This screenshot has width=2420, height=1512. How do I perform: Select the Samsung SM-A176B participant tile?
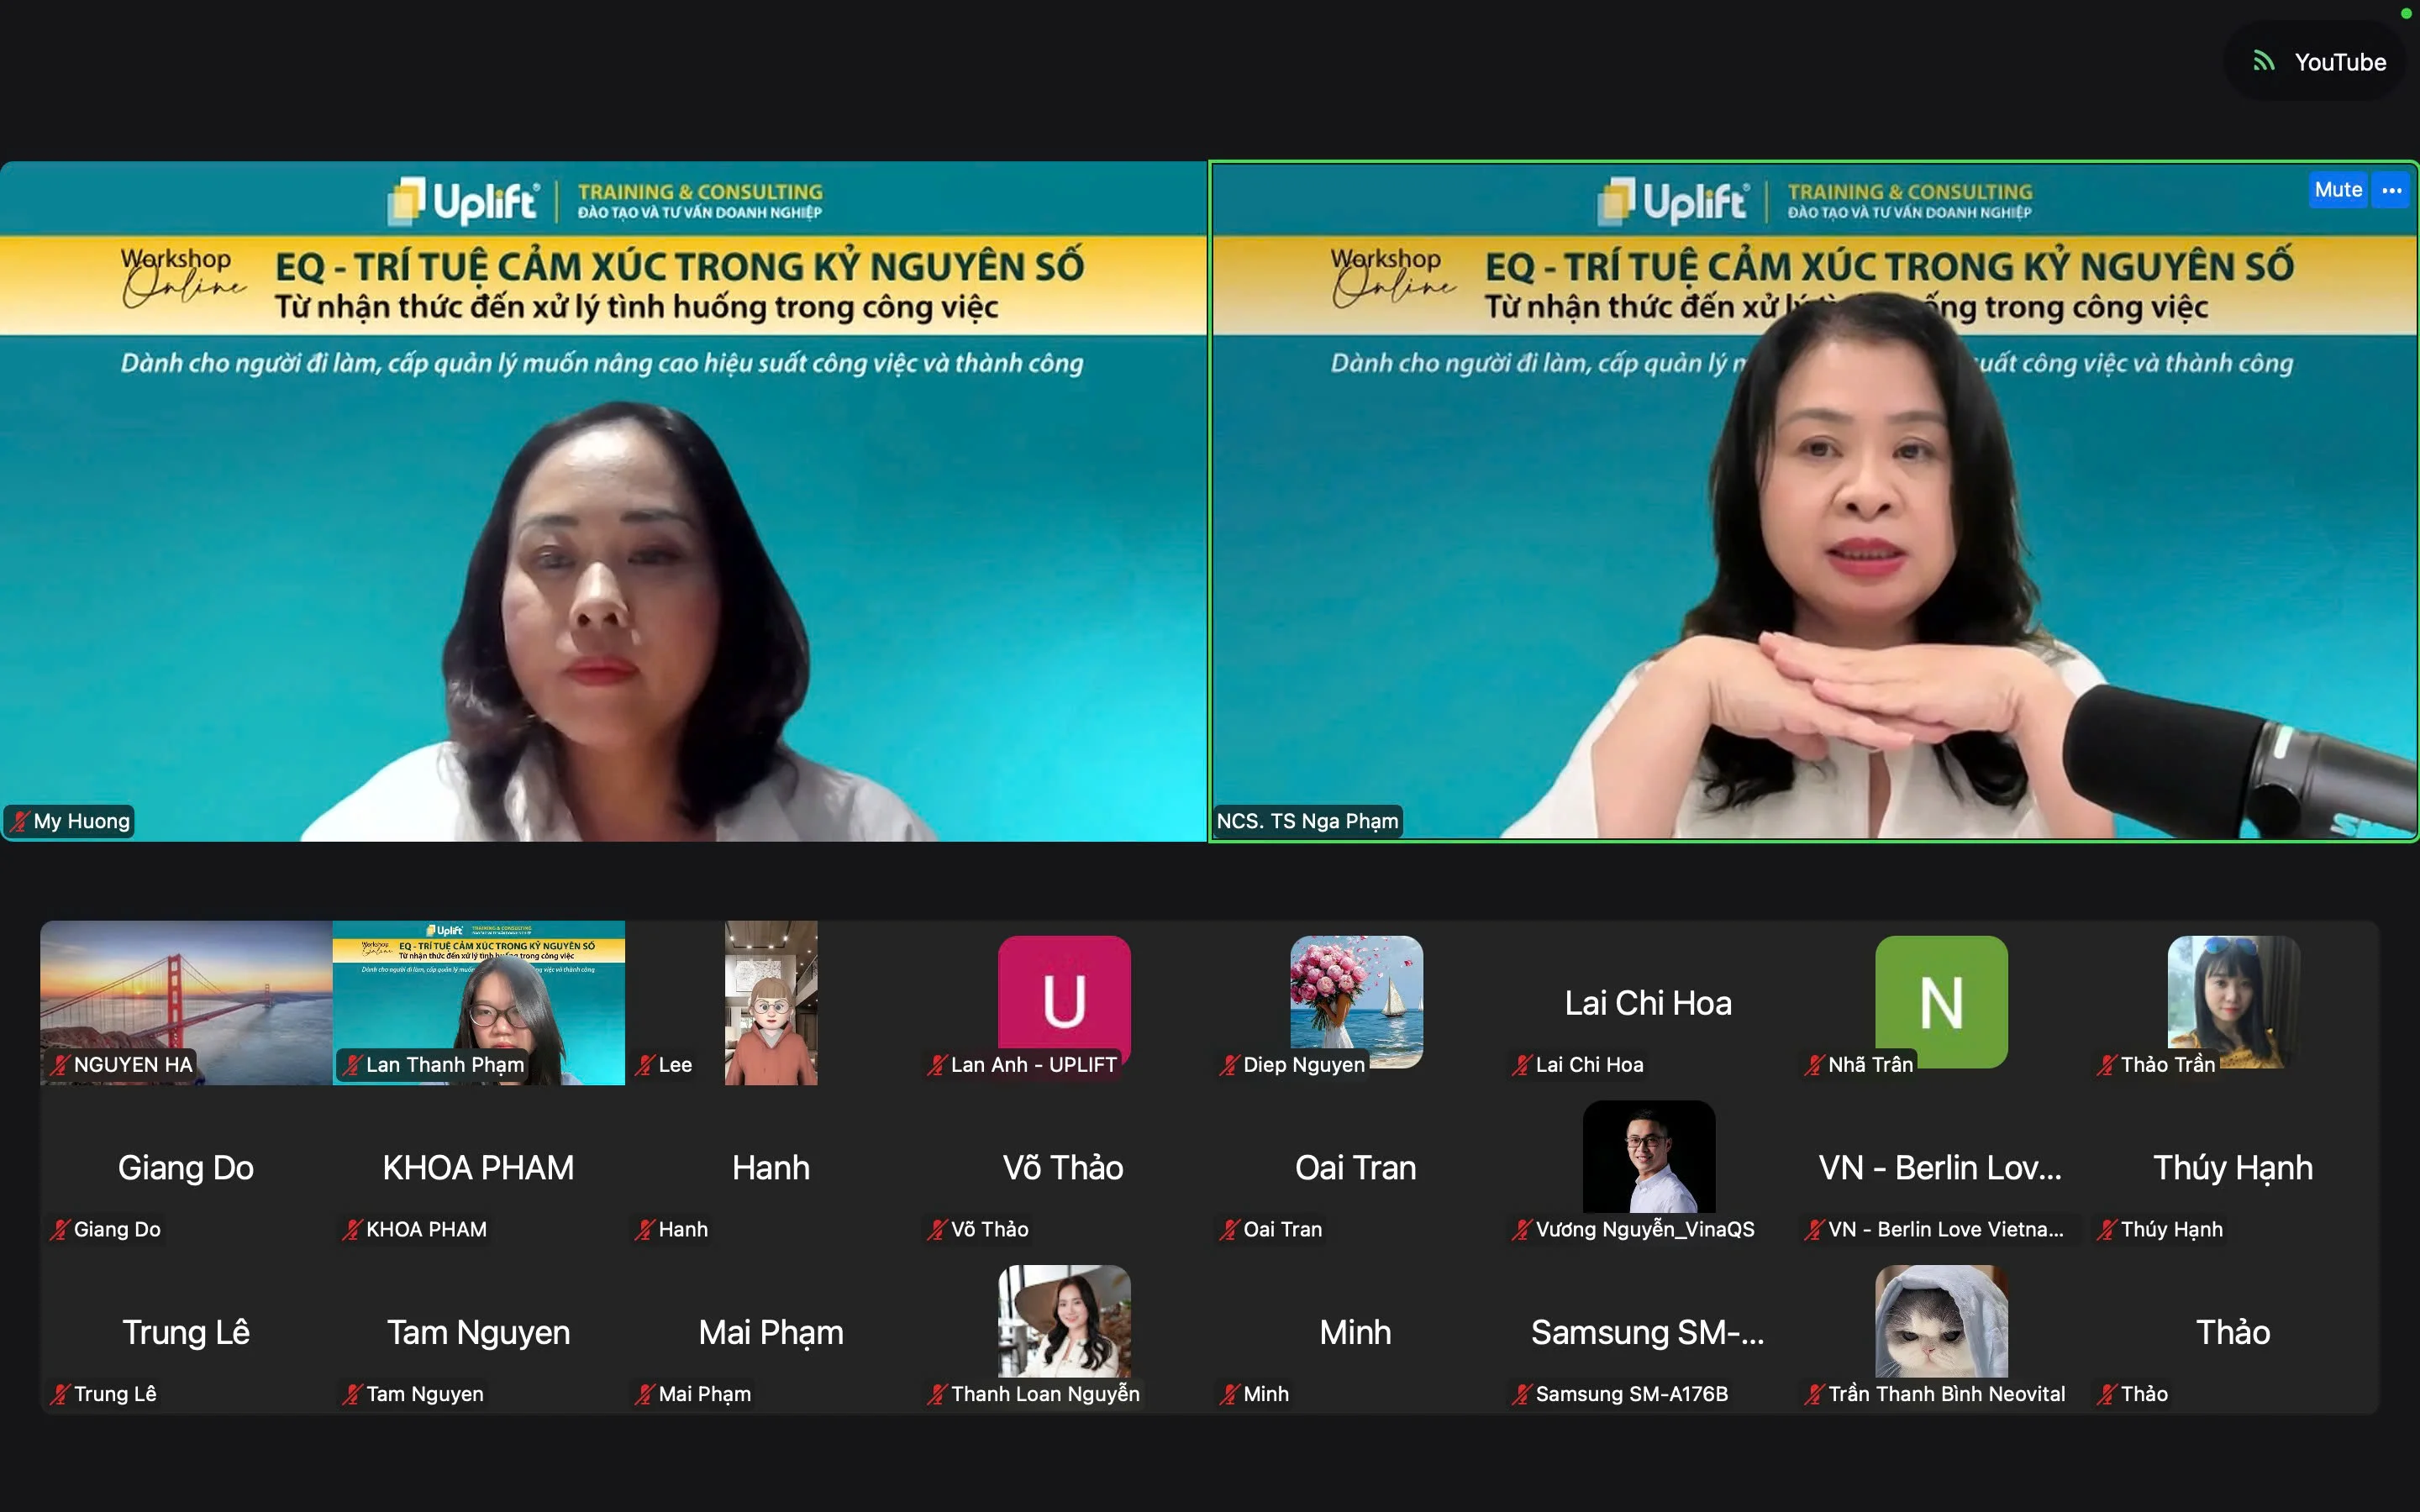coord(1647,1333)
